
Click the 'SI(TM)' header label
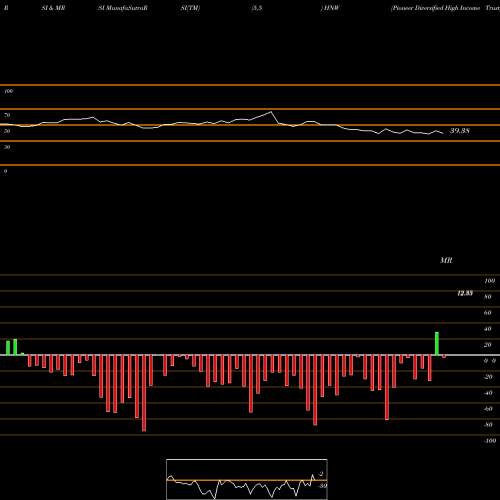click(x=190, y=8)
